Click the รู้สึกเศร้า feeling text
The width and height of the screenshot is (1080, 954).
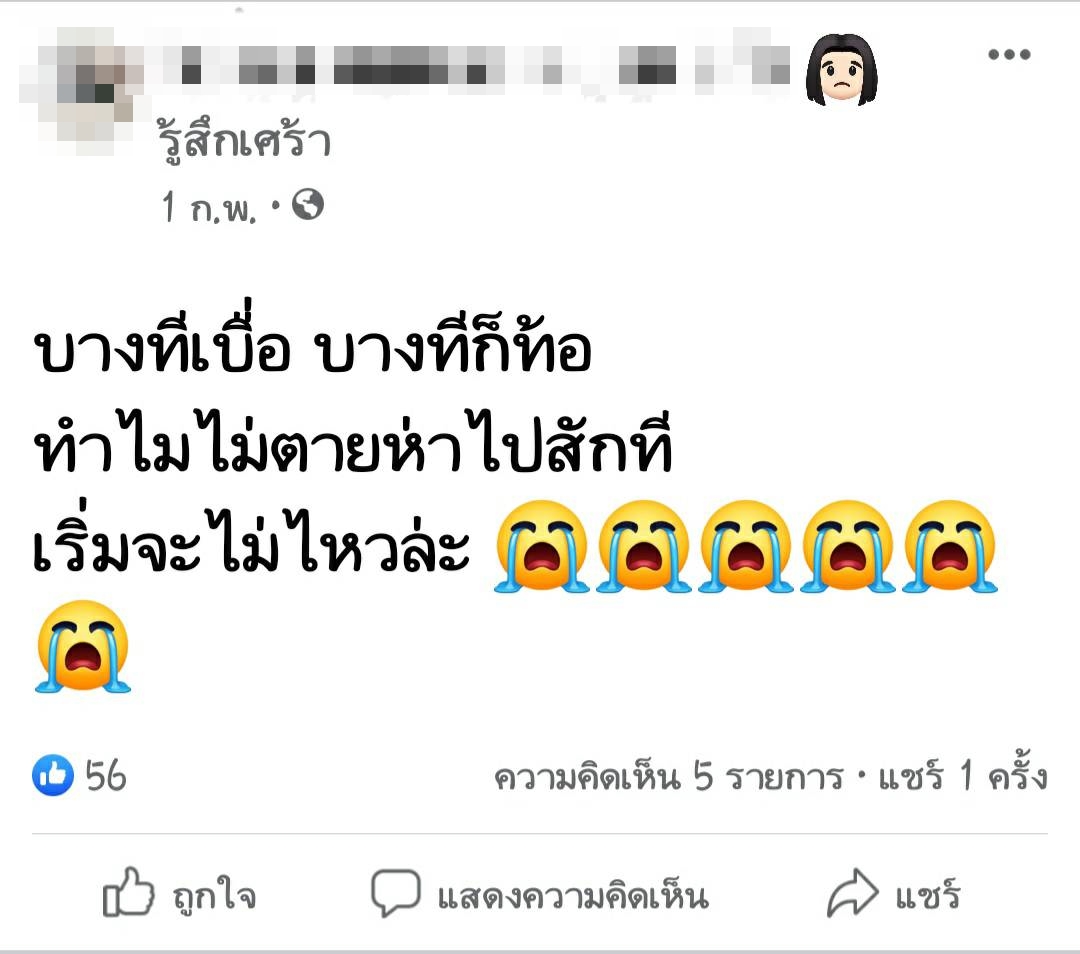click(x=245, y=141)
